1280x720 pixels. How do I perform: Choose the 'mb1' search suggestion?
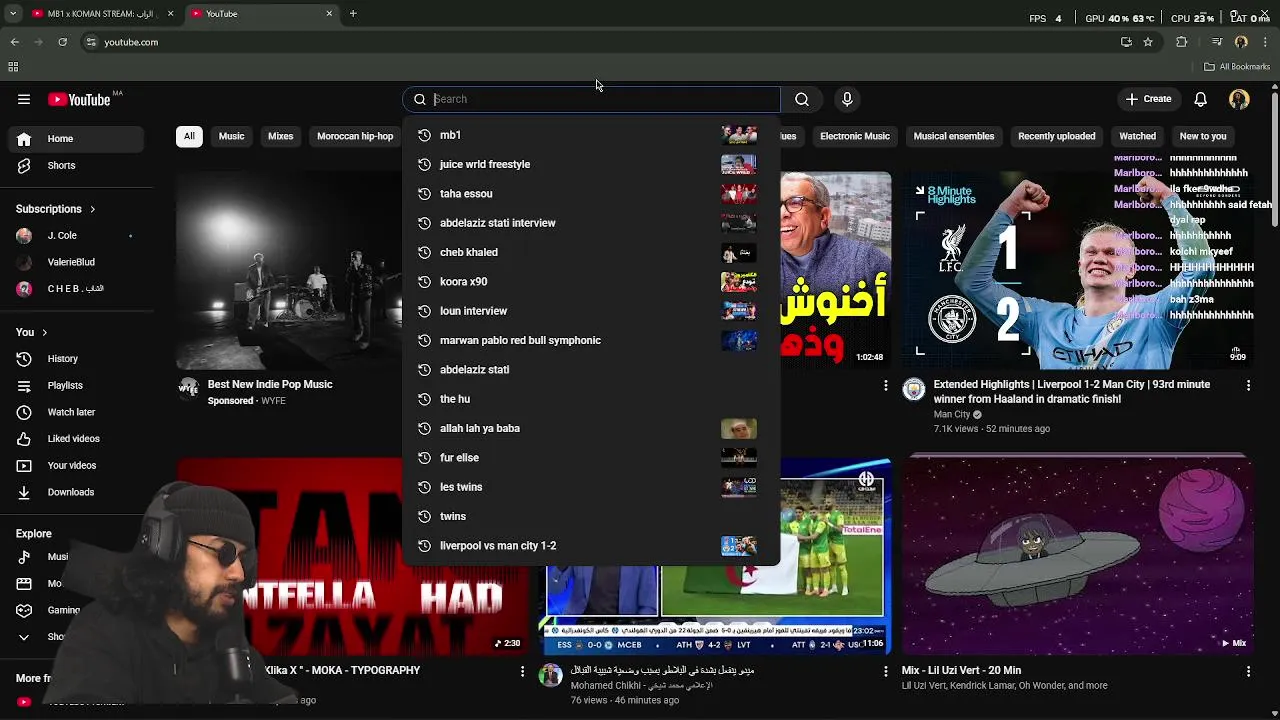coord(591,135)
